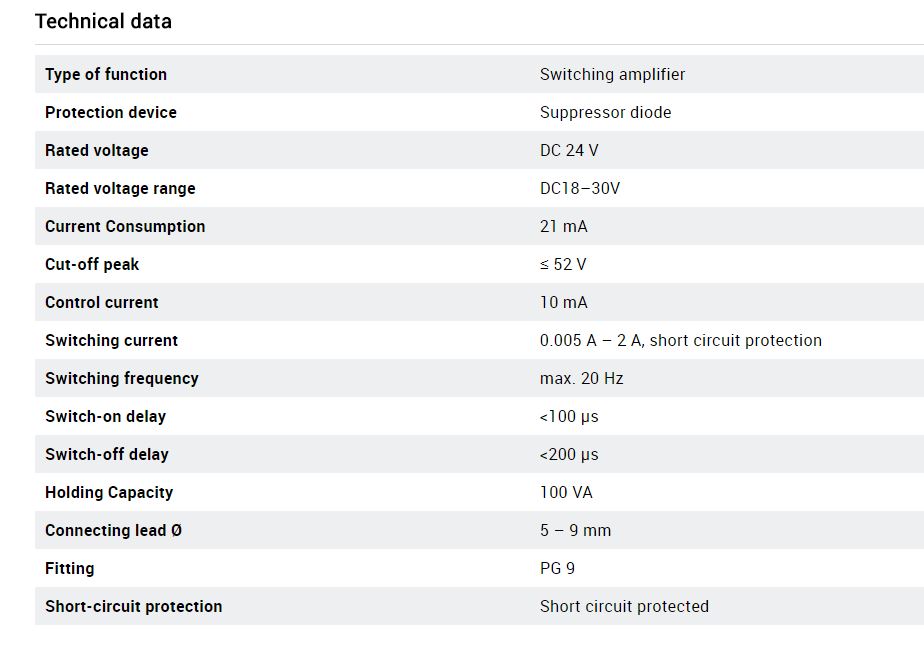Click the Switching amplifier value

(x=612, y=74)
